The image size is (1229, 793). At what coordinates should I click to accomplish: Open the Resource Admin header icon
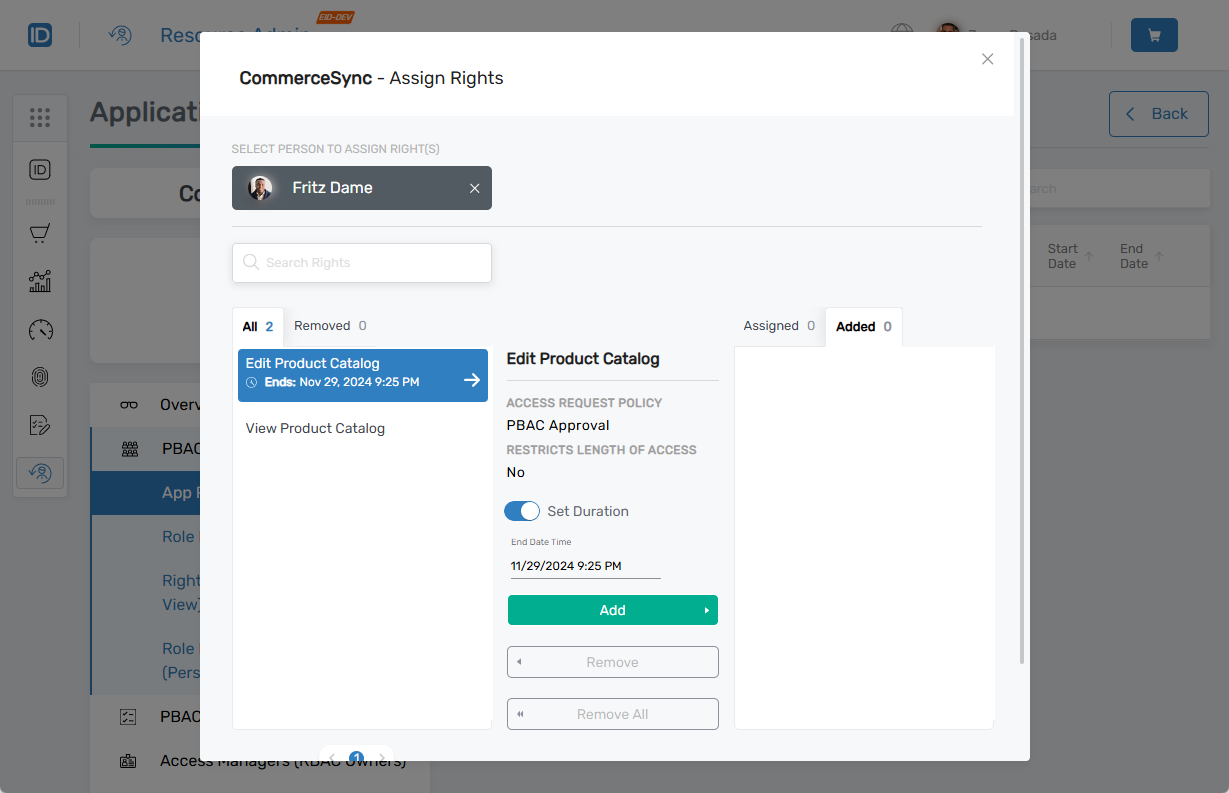point(120,35)
